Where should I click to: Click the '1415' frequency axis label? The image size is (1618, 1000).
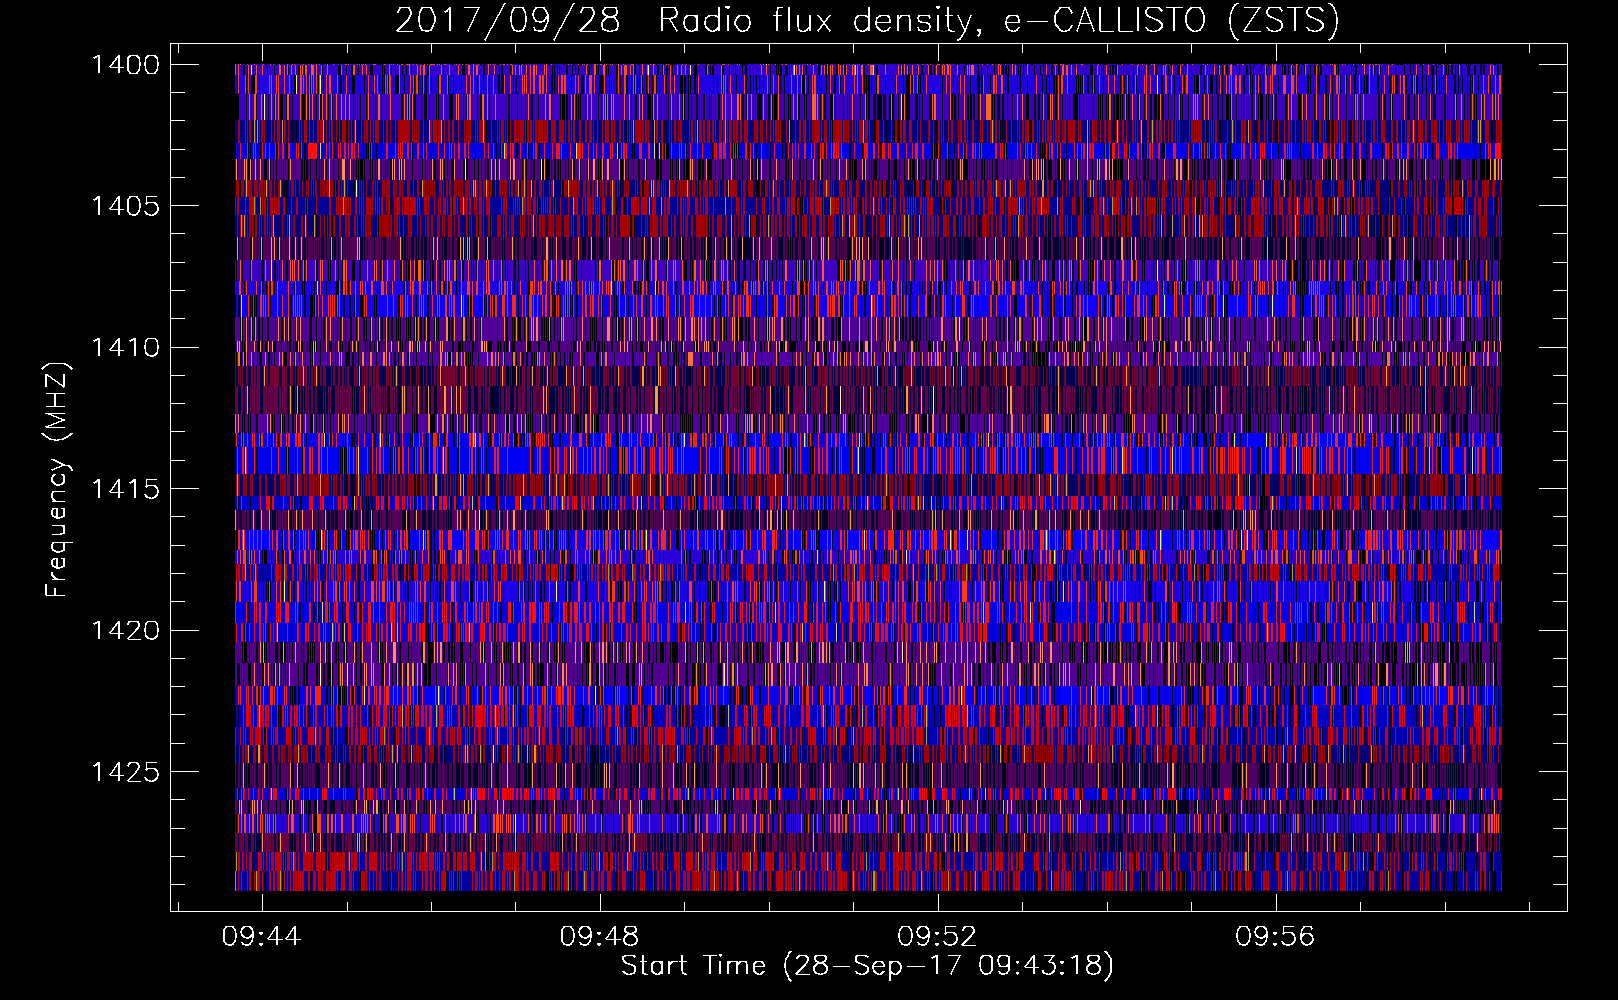125,489
